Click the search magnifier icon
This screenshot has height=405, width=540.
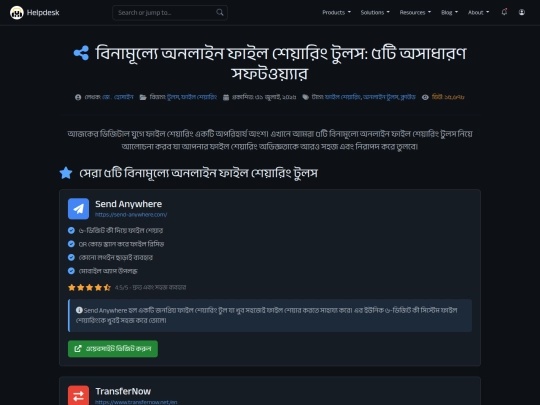(220, 13)
